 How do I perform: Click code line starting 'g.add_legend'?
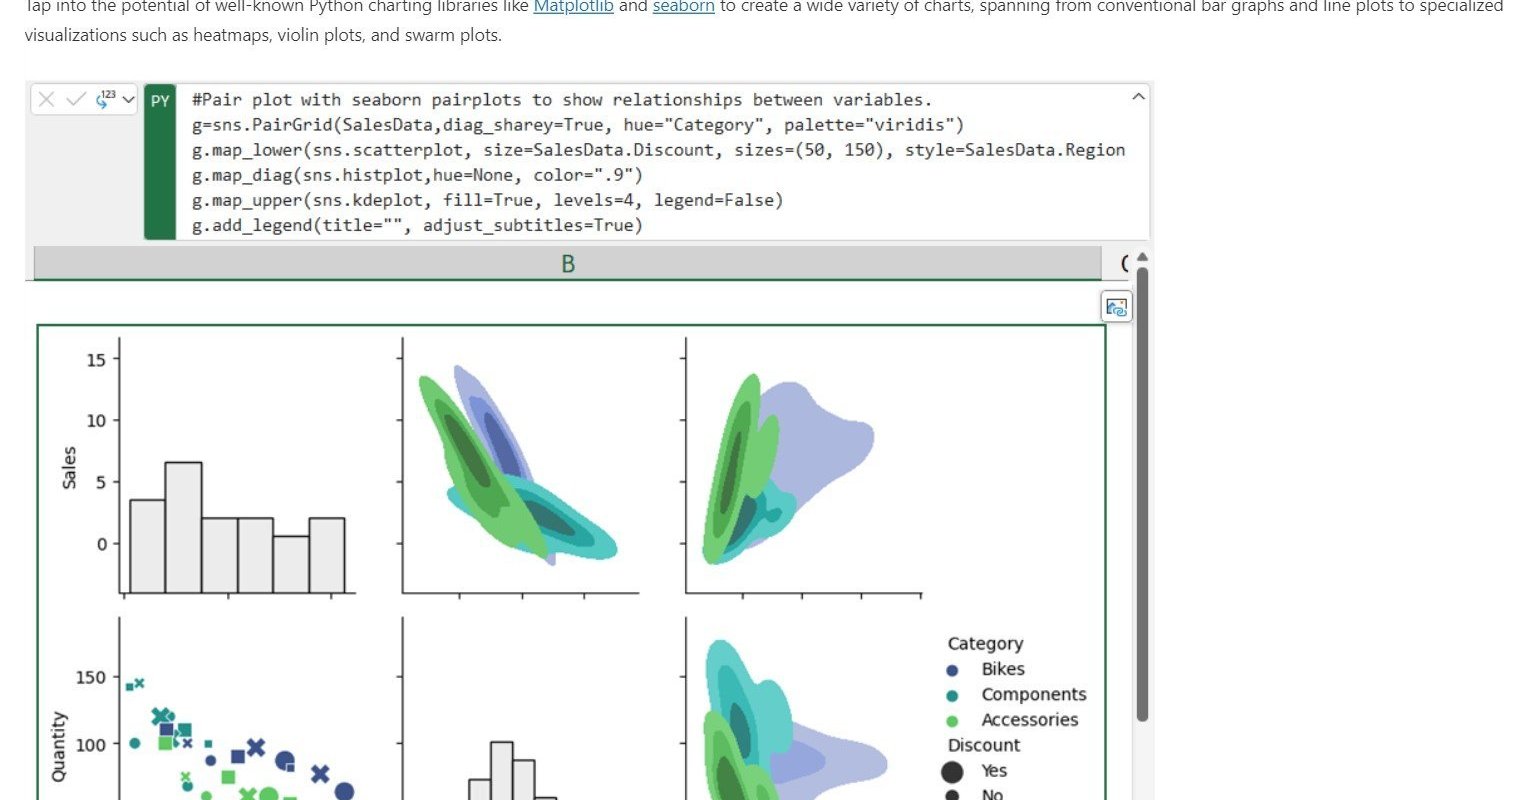pyautogui.click(x=417, y=225)
